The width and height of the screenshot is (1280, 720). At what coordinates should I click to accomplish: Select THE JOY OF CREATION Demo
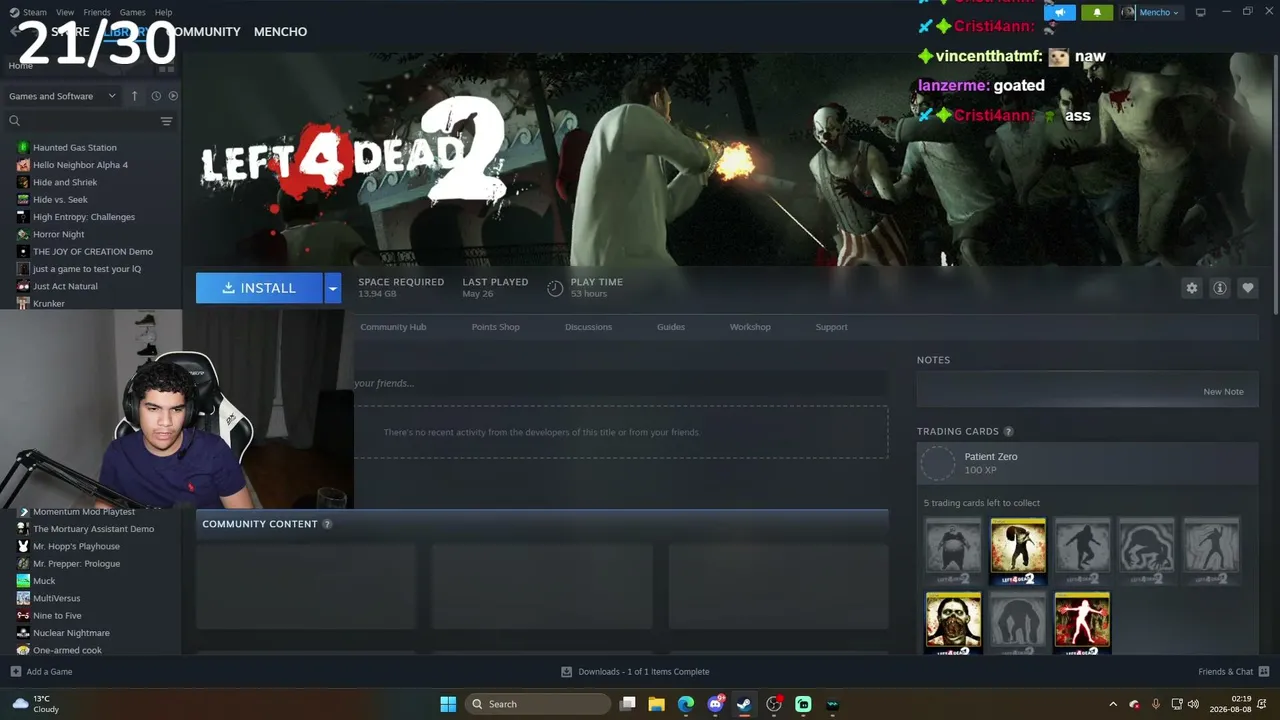95,251
